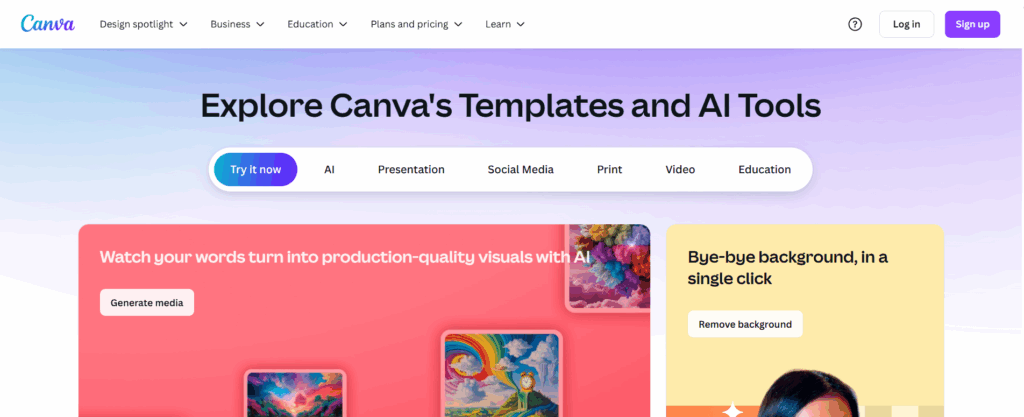Image resolution: width=1024 pixels, height=417 pixels.
Task: Select the Social Media tab
Action: [520, 170]
